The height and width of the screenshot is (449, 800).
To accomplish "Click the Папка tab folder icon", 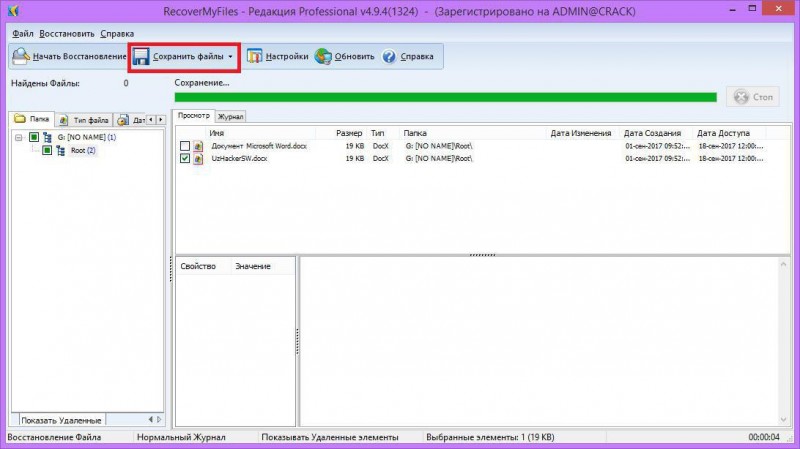I will pyautogui.click(x=20, y=119).
